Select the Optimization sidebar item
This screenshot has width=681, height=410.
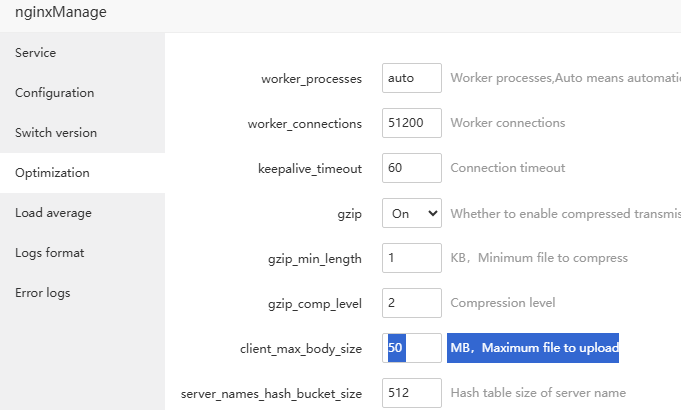coord(52,173)
